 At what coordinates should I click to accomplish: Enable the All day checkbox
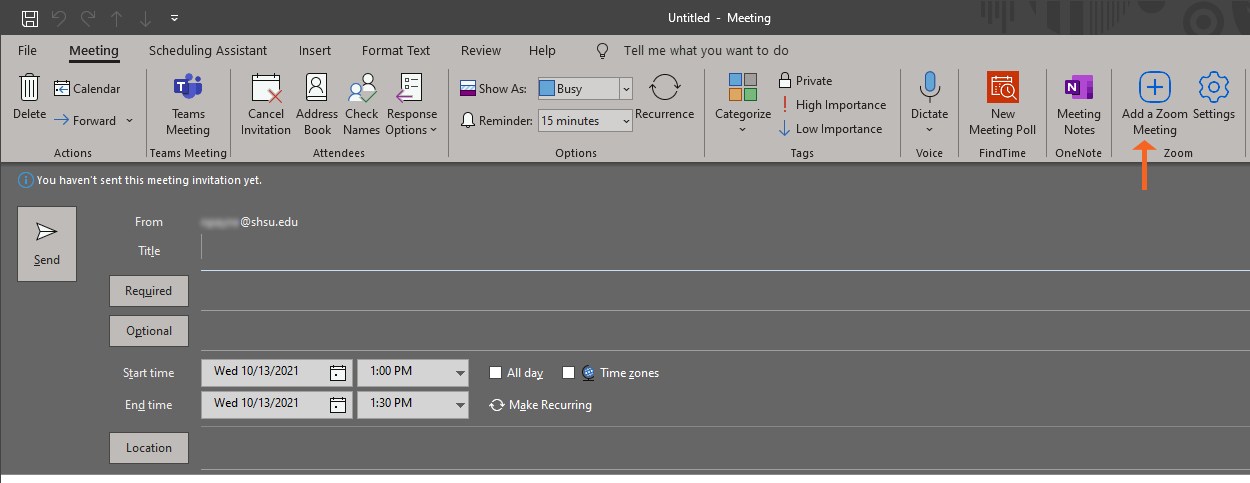point(496,373)
